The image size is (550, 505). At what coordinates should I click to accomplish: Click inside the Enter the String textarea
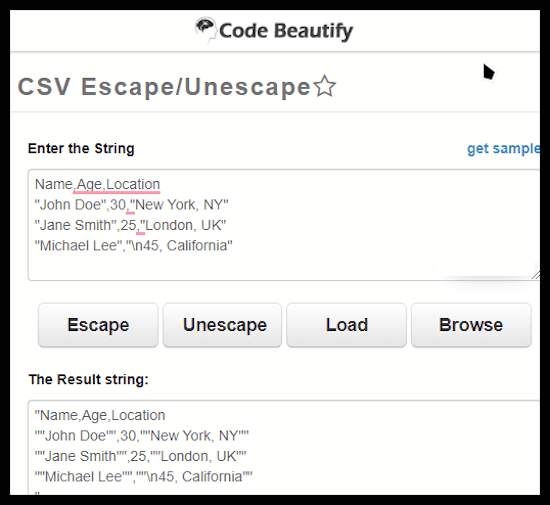coord(284,225)
